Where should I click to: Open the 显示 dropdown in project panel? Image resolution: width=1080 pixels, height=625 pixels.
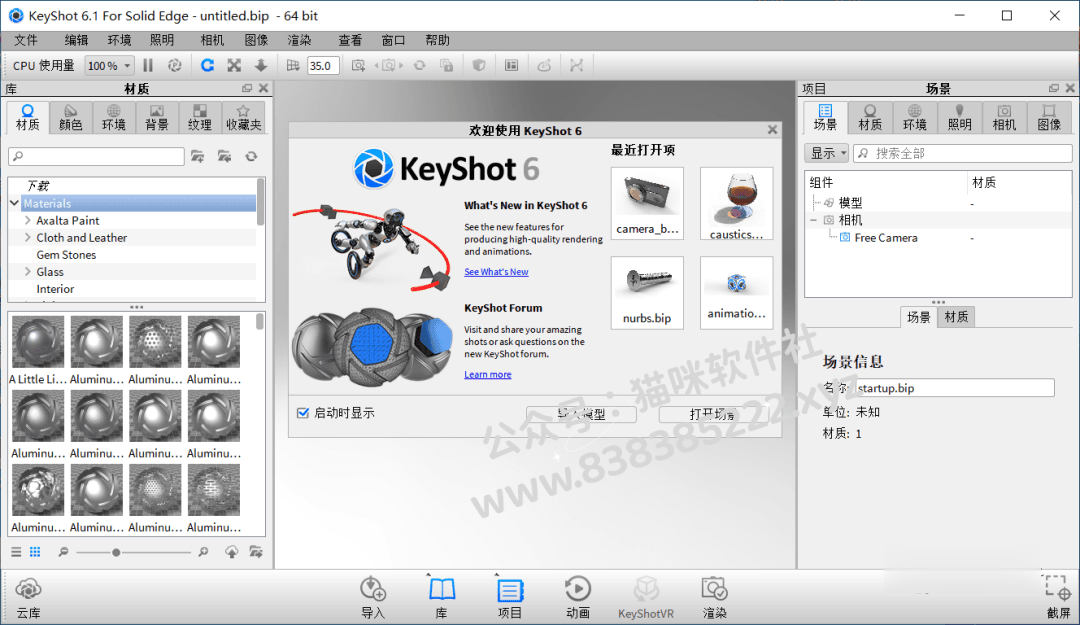pos(826,153)
